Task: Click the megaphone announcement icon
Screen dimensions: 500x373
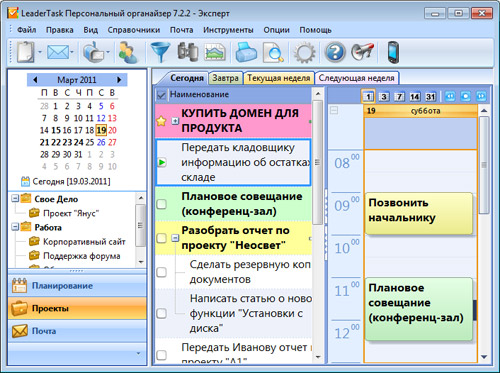Action: 363,52
